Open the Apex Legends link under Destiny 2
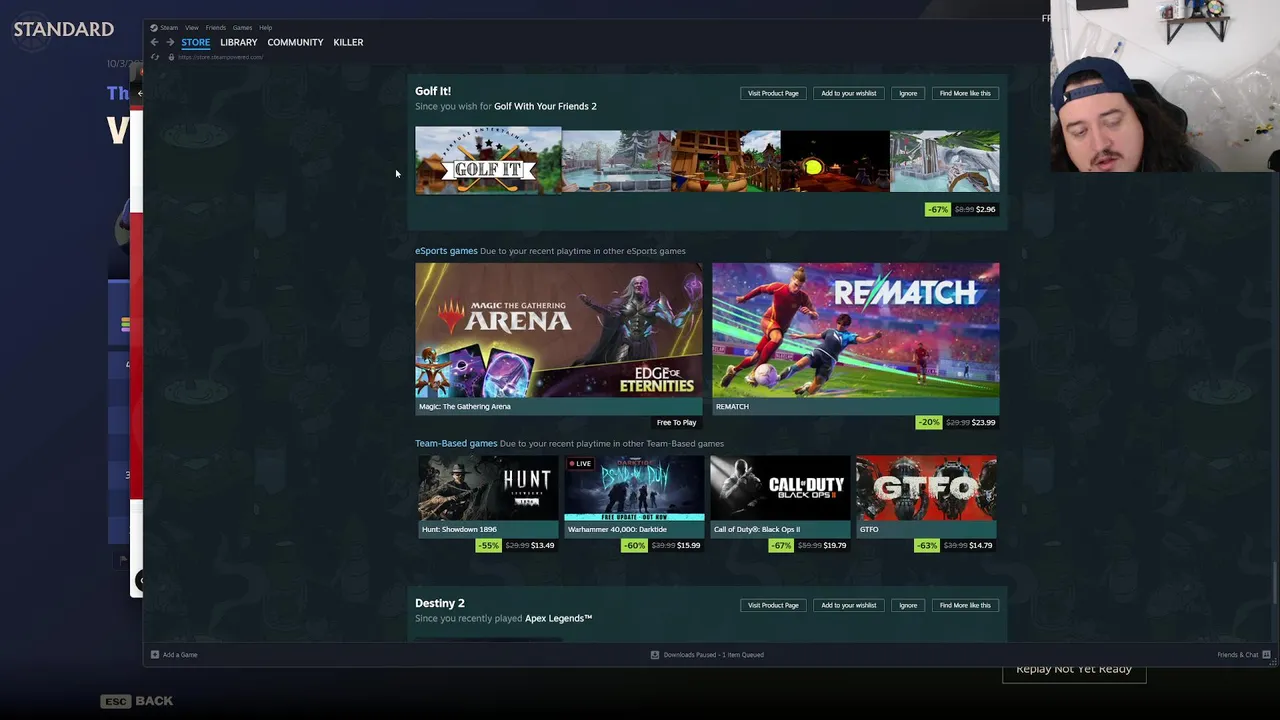The width and height of the screenshot is (1280, 720). [559, 618]
